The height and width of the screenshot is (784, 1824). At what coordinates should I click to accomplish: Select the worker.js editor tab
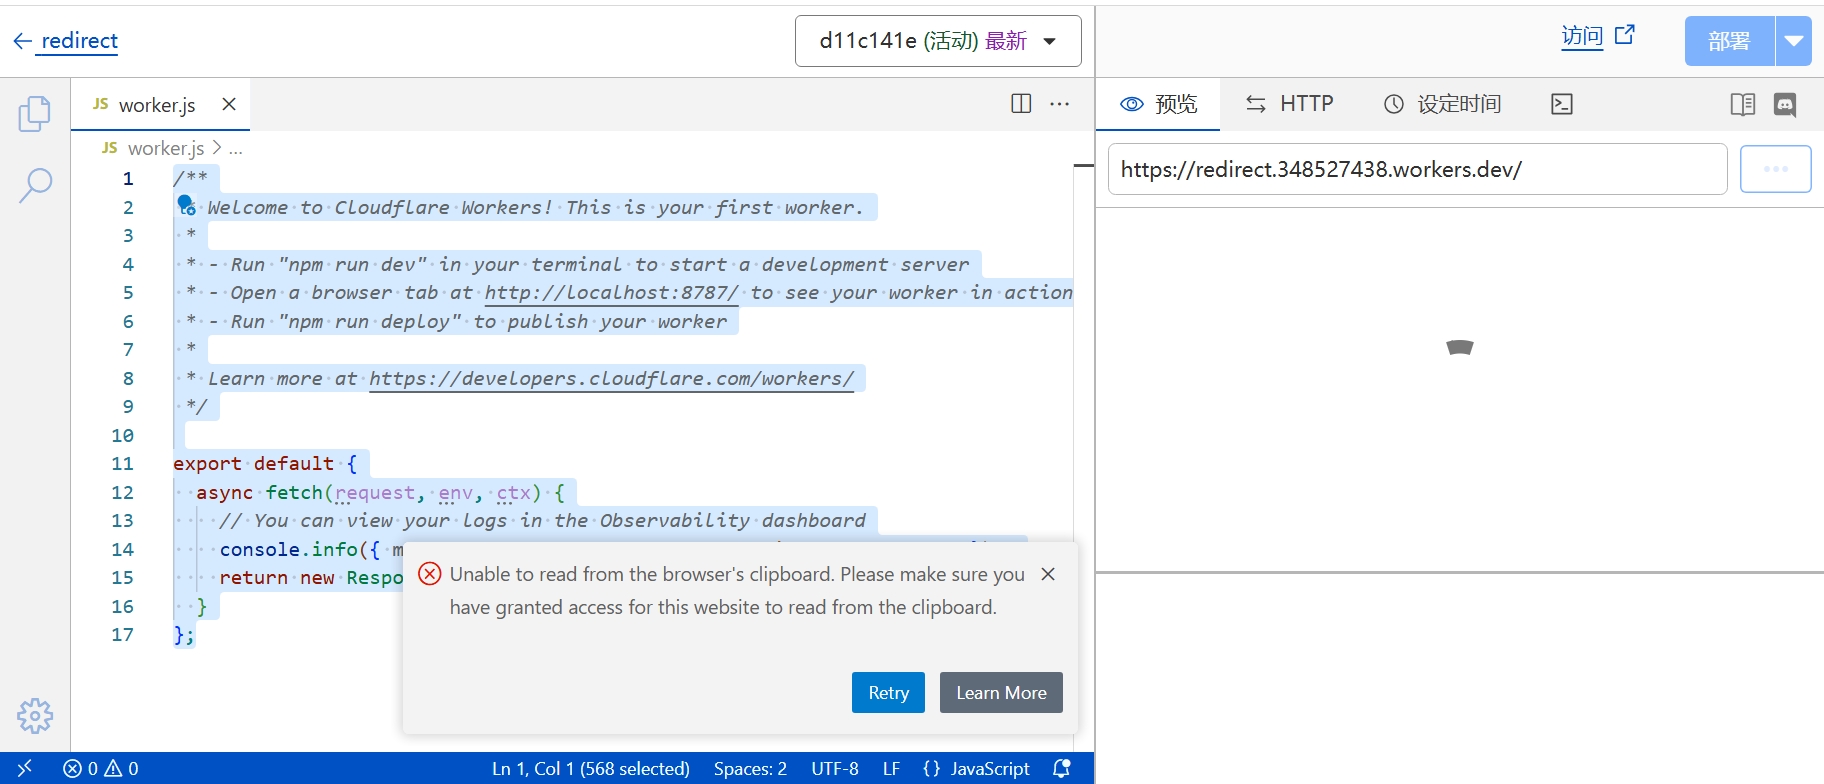point(160,104)
